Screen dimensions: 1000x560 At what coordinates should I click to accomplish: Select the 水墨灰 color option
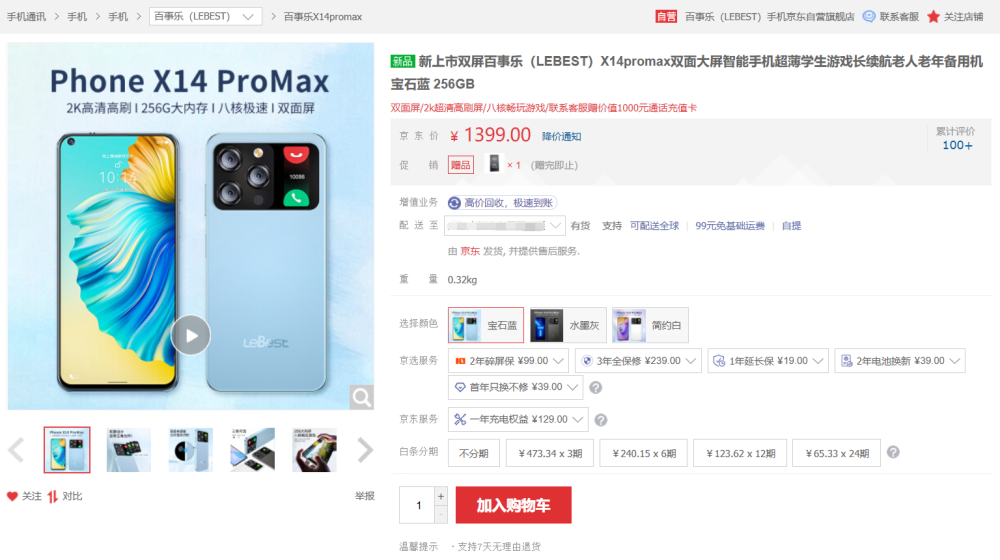click(568, 325)
